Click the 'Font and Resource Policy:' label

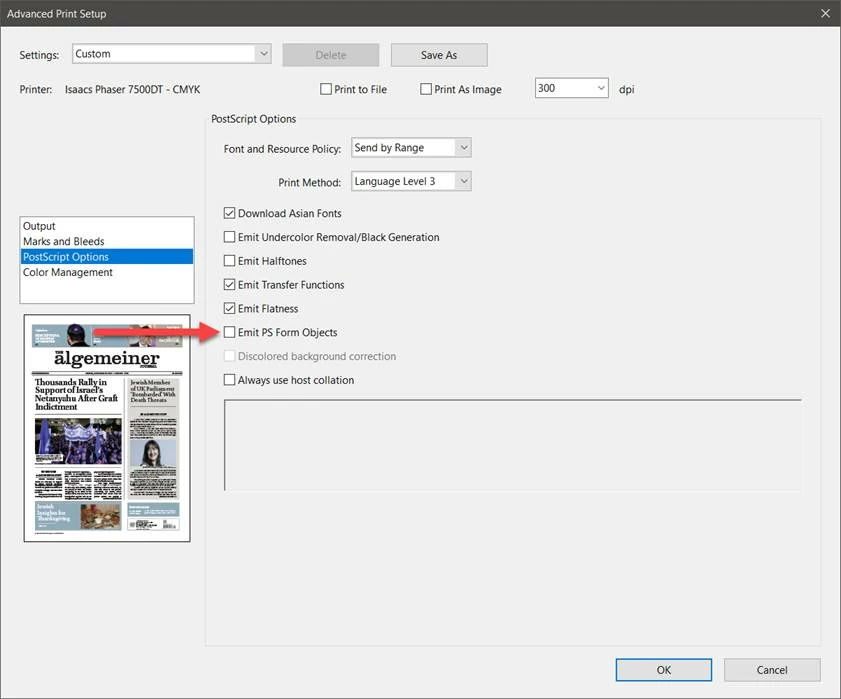click(283, 149)
